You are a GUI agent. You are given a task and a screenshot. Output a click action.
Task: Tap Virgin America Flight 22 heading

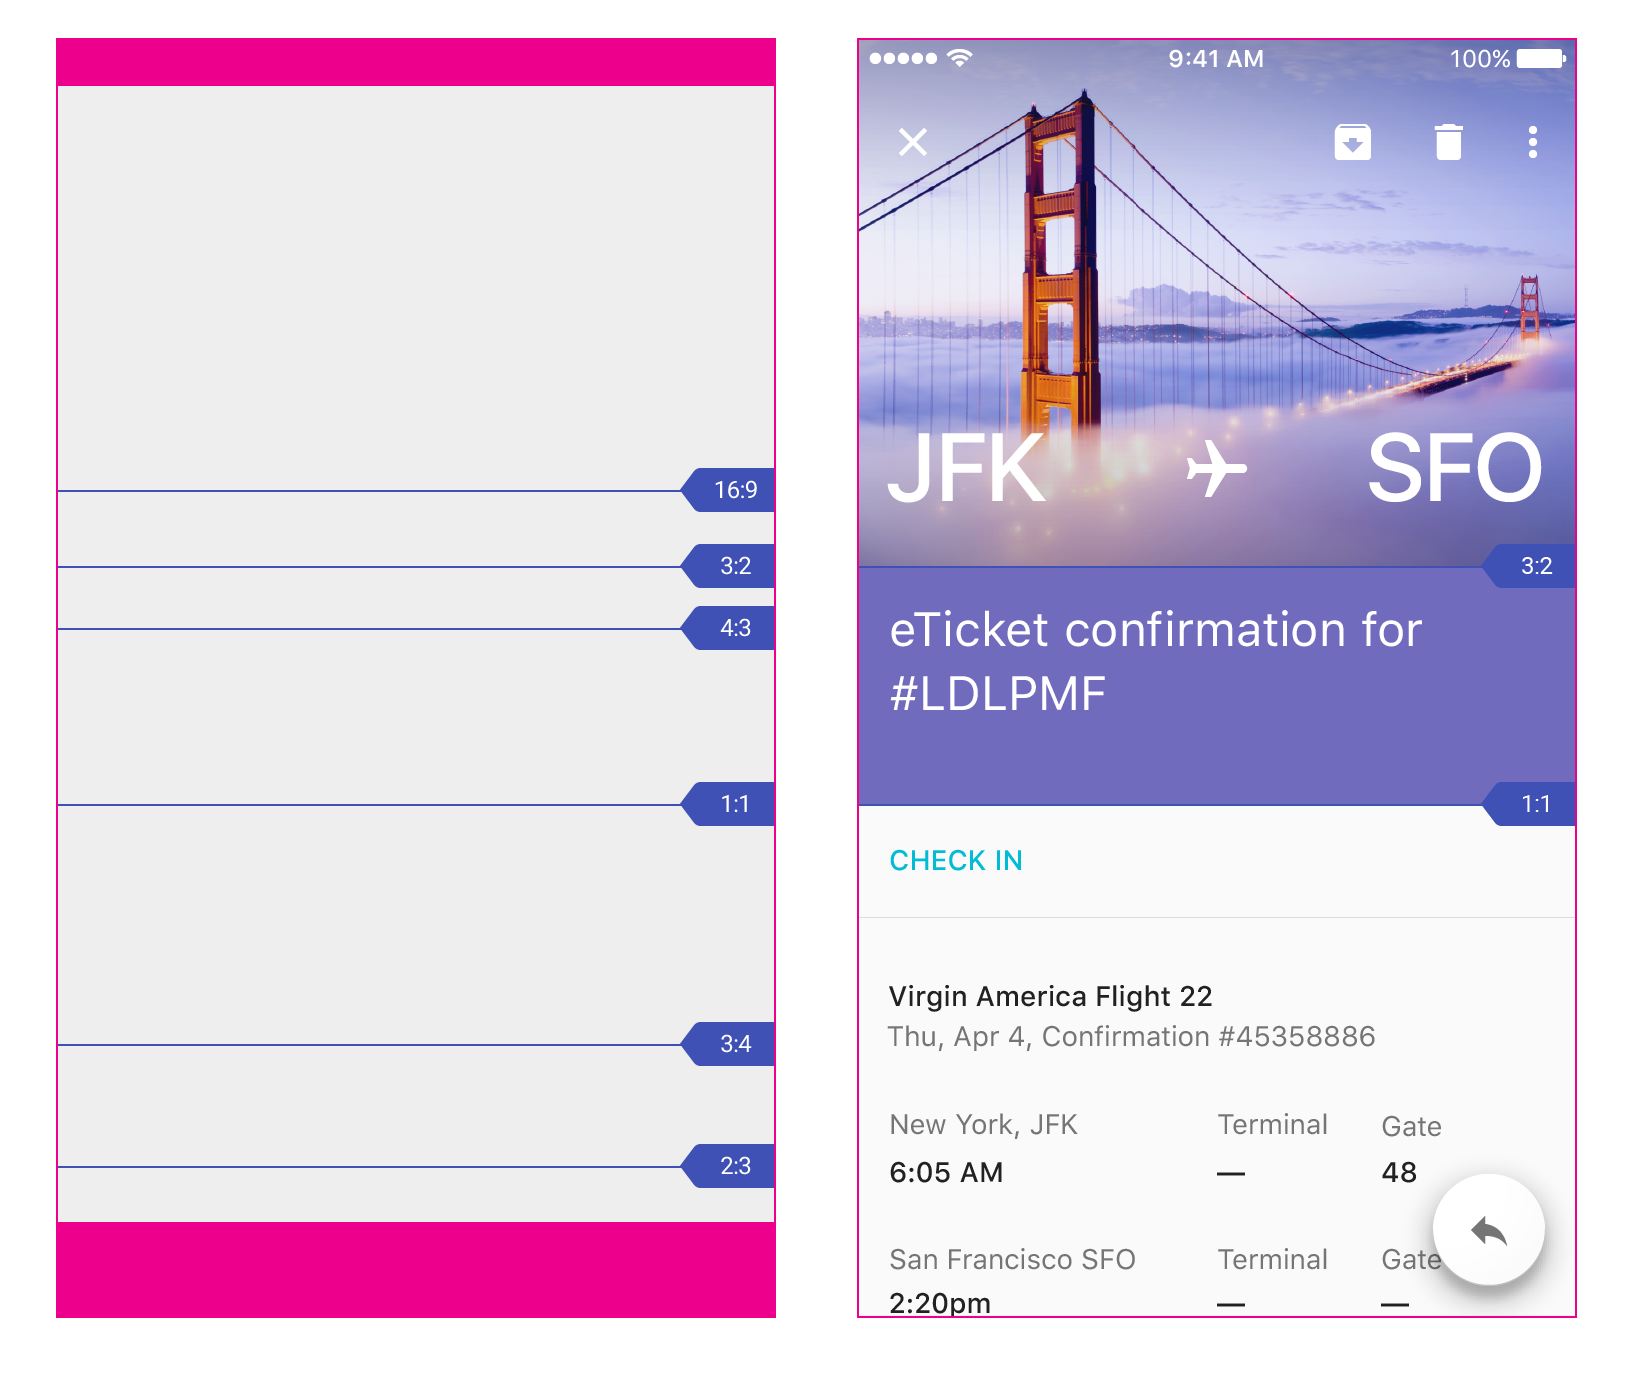pyautogui.click(x=1050, y=996)
